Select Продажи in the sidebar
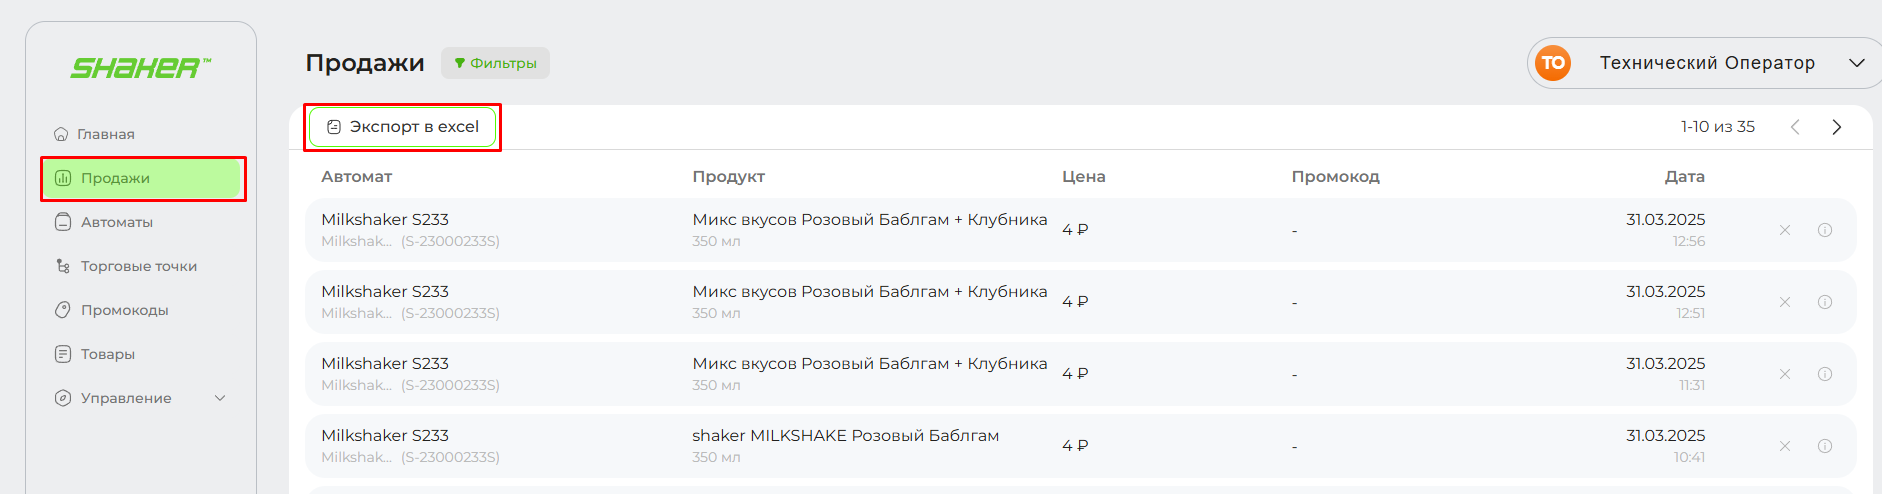The image size is (1882, 494). 115,178
